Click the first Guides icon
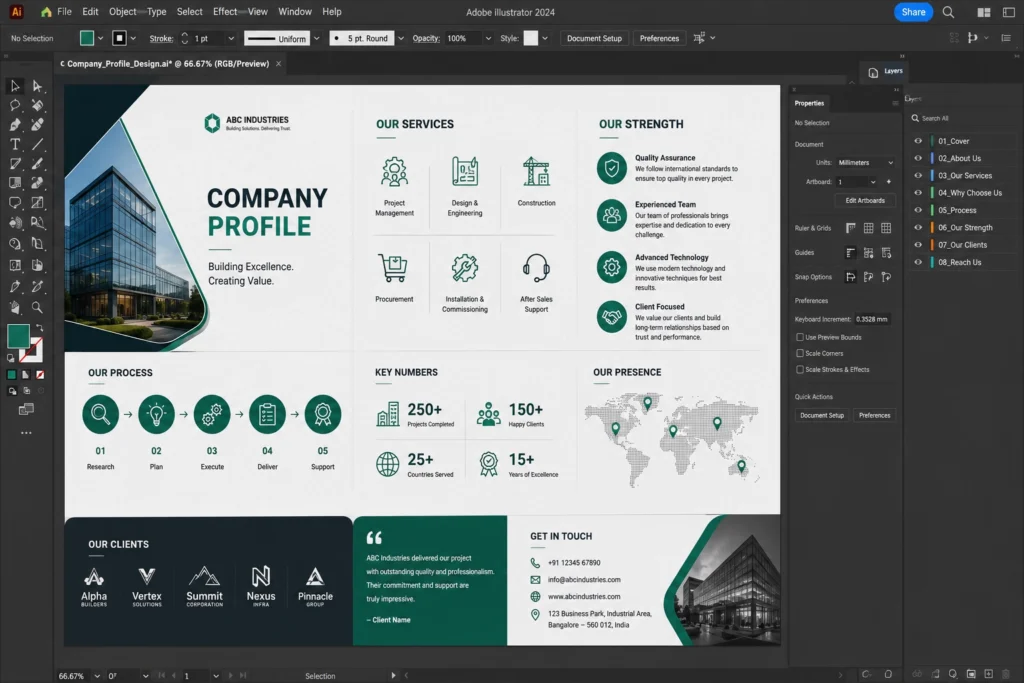The image size is (1024, 683). coord(850,253)
